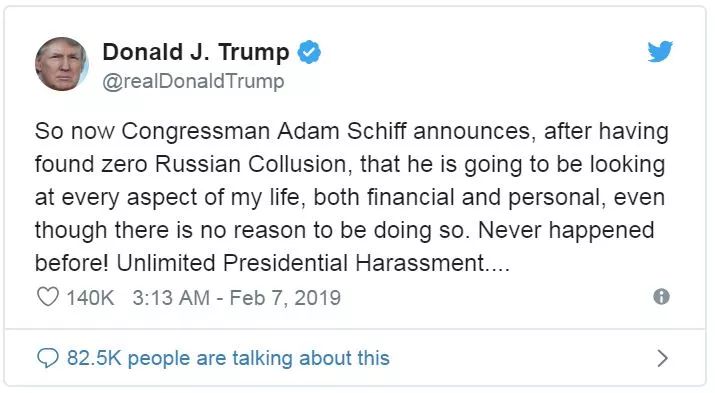Open the 3:13 AM timestamp link
The width and height of the screenshot is (715, 393).
171,298
